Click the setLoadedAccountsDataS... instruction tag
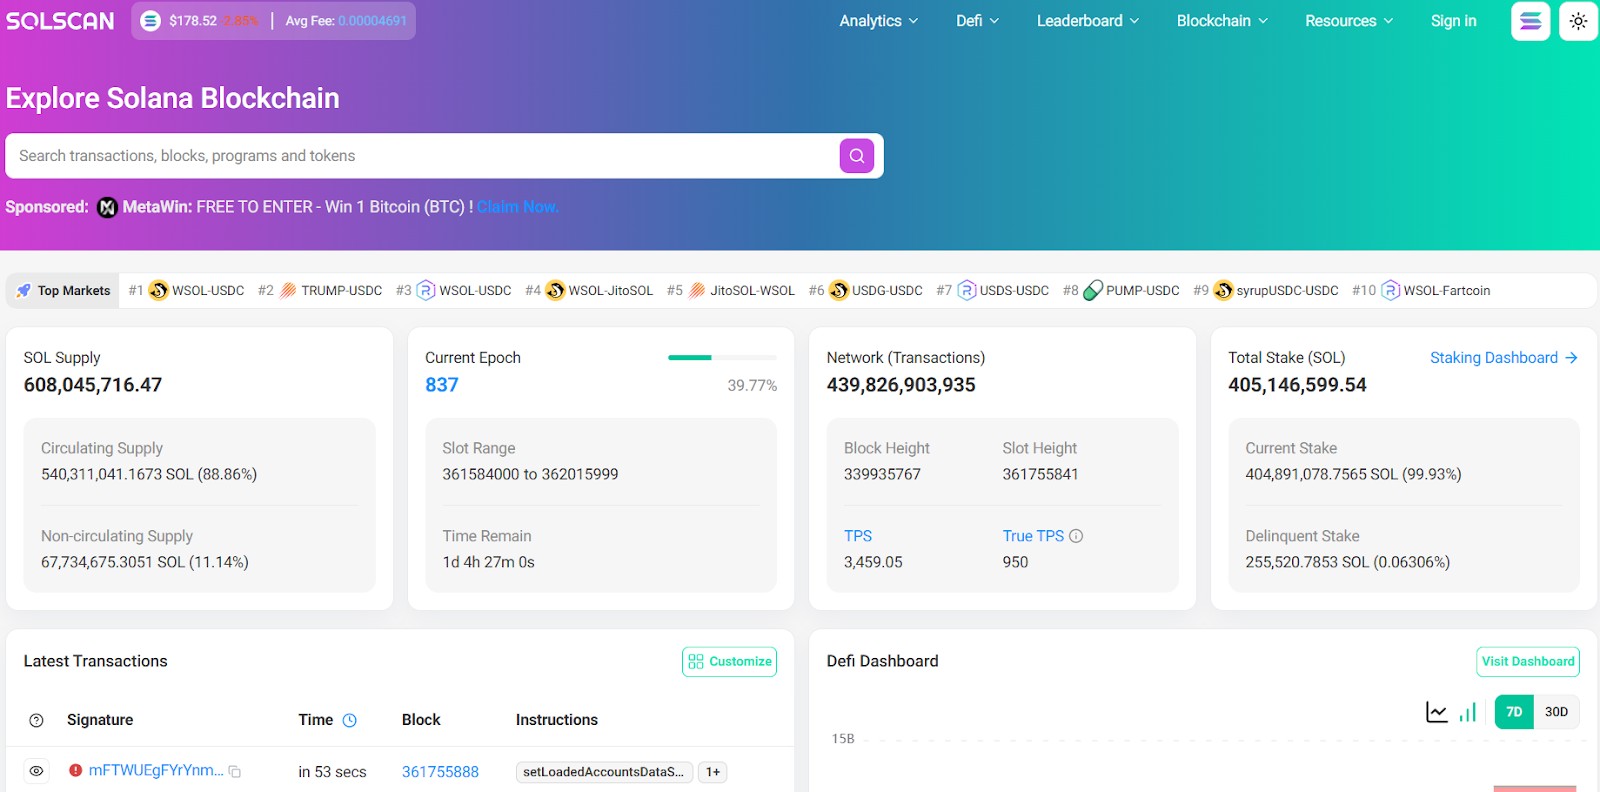 click(604, 772)
